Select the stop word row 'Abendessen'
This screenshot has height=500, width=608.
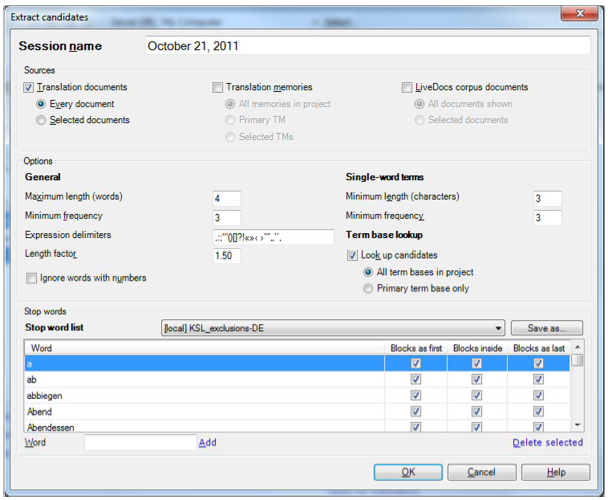tap(297, 426)
